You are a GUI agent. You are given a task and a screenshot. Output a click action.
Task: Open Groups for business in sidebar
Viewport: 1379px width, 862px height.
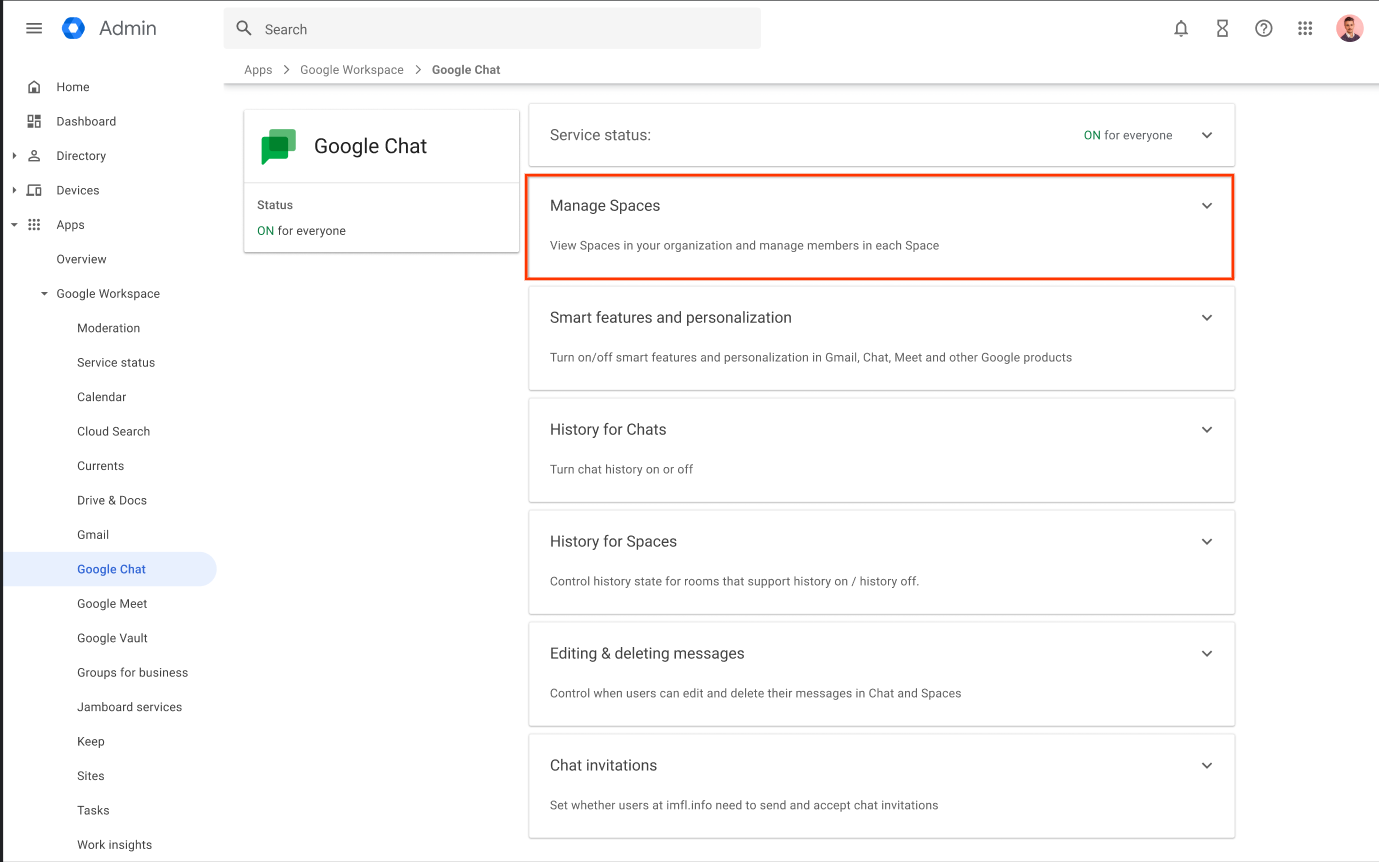(132, 673)
